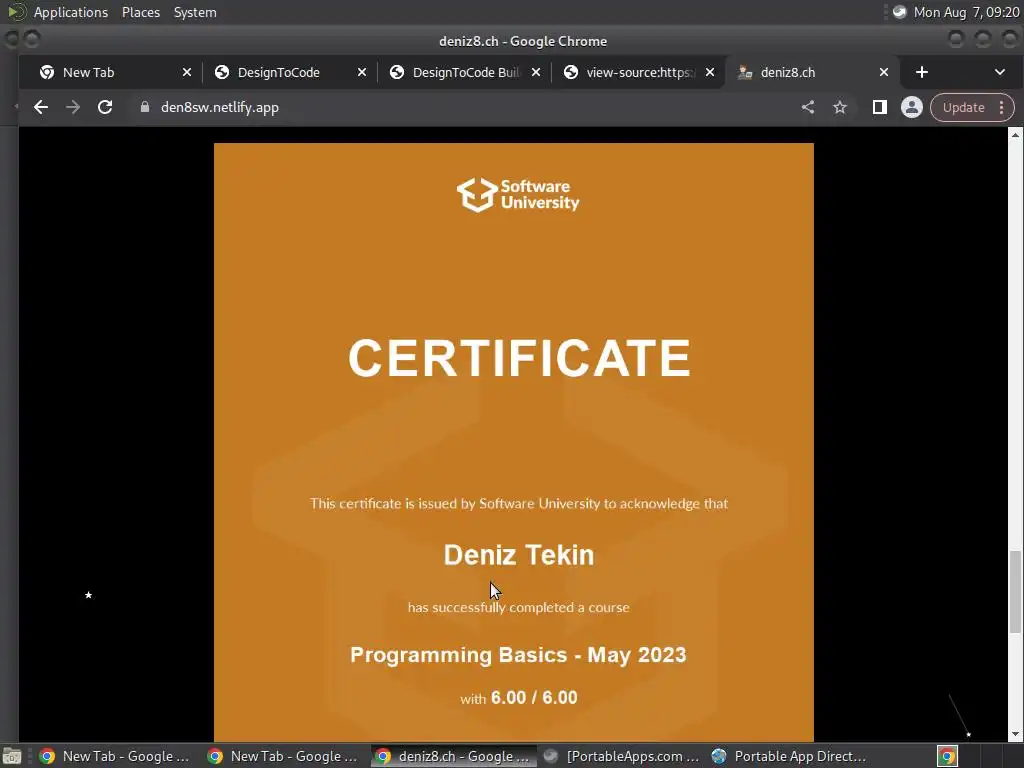Open the side panel icon
This screenshot has width=1024, height=768.
tap(880, 107)
